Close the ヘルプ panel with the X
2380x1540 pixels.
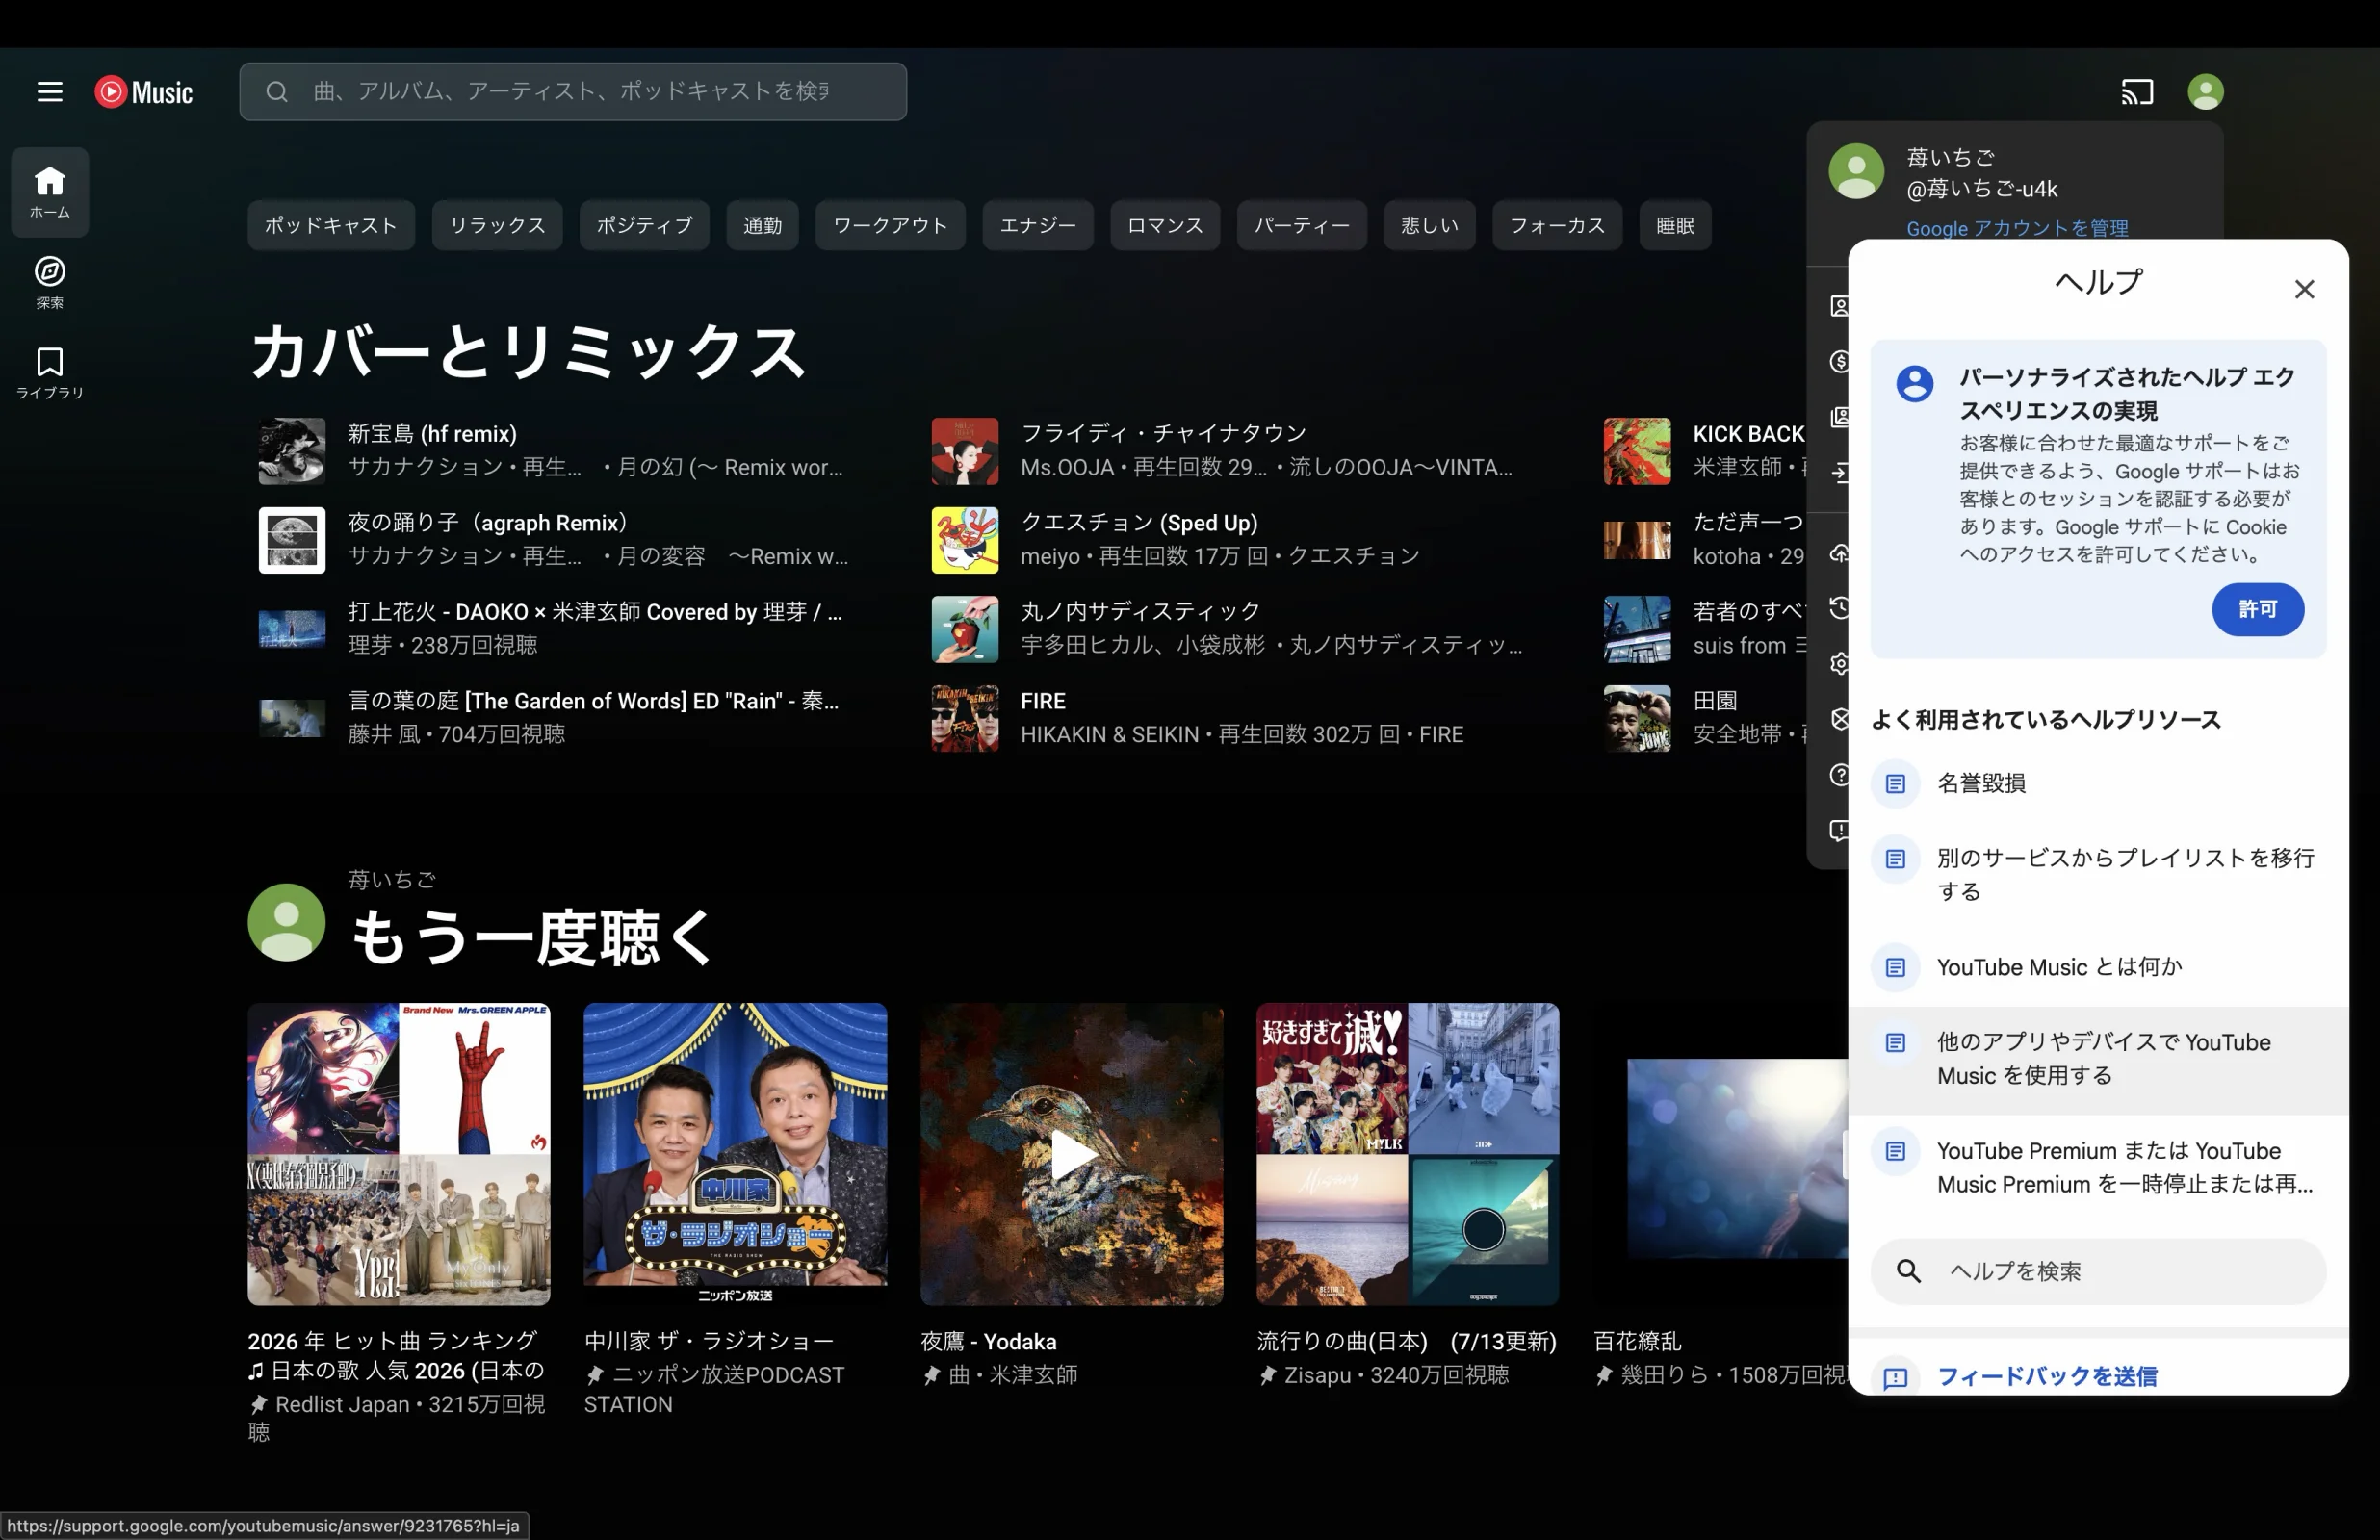2304,289
